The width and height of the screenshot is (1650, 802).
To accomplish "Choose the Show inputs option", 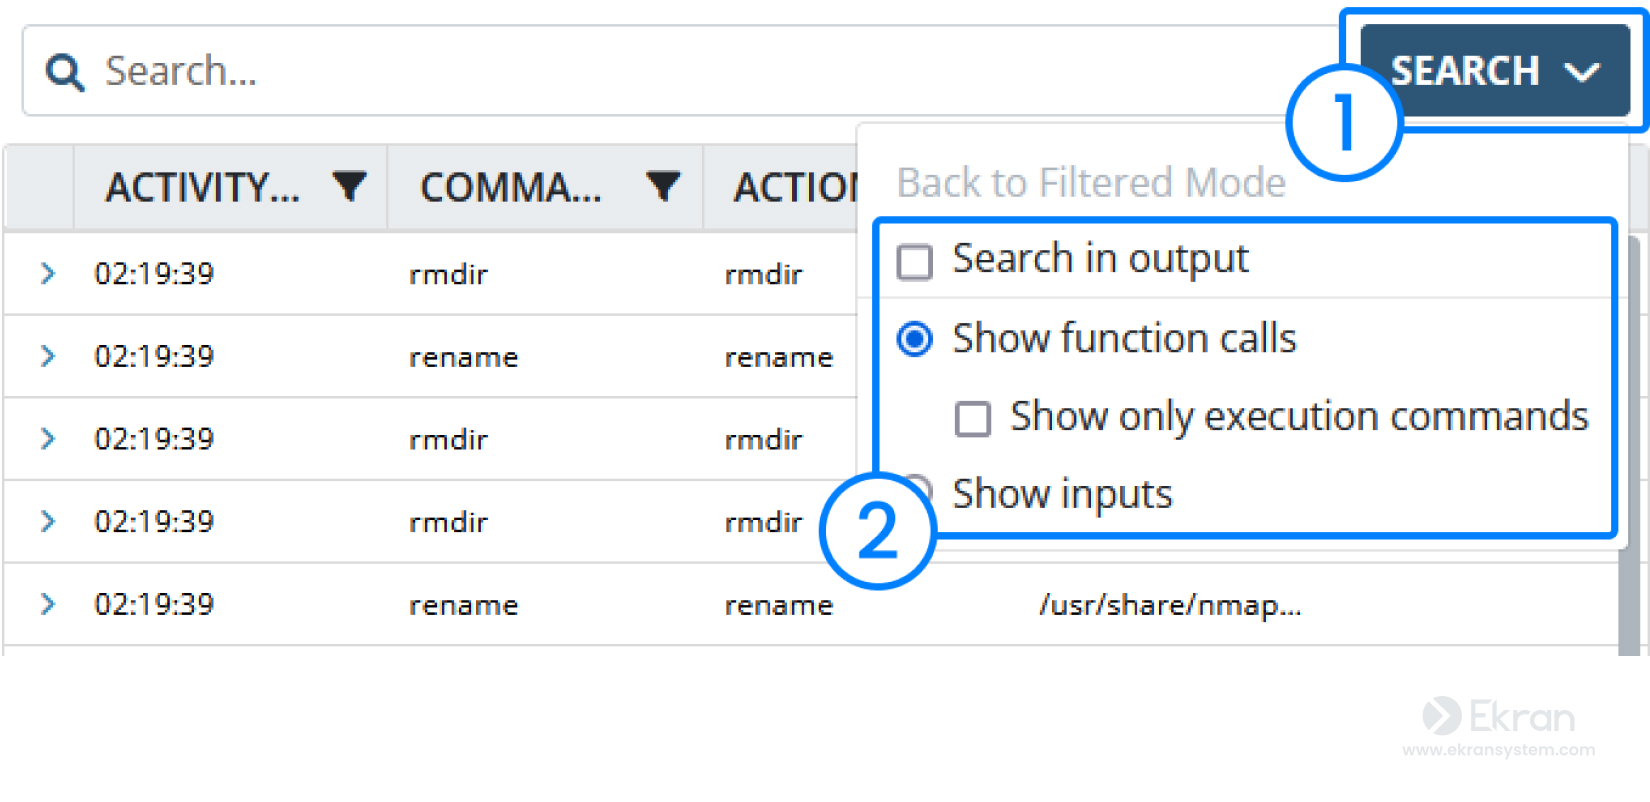I will click(1062, 494).
